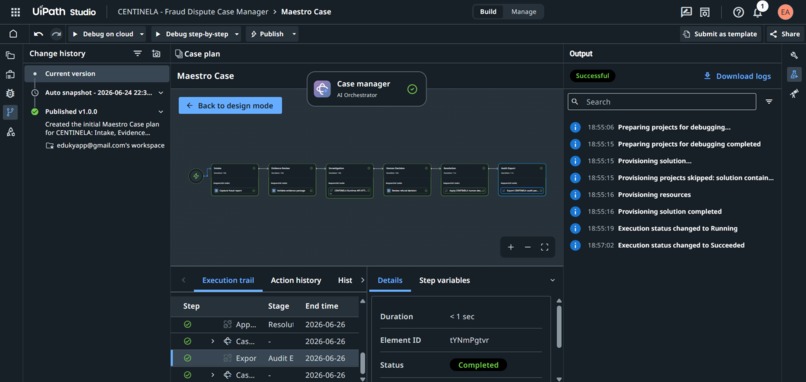Show next tabs with right chevron

click(362, 280)
